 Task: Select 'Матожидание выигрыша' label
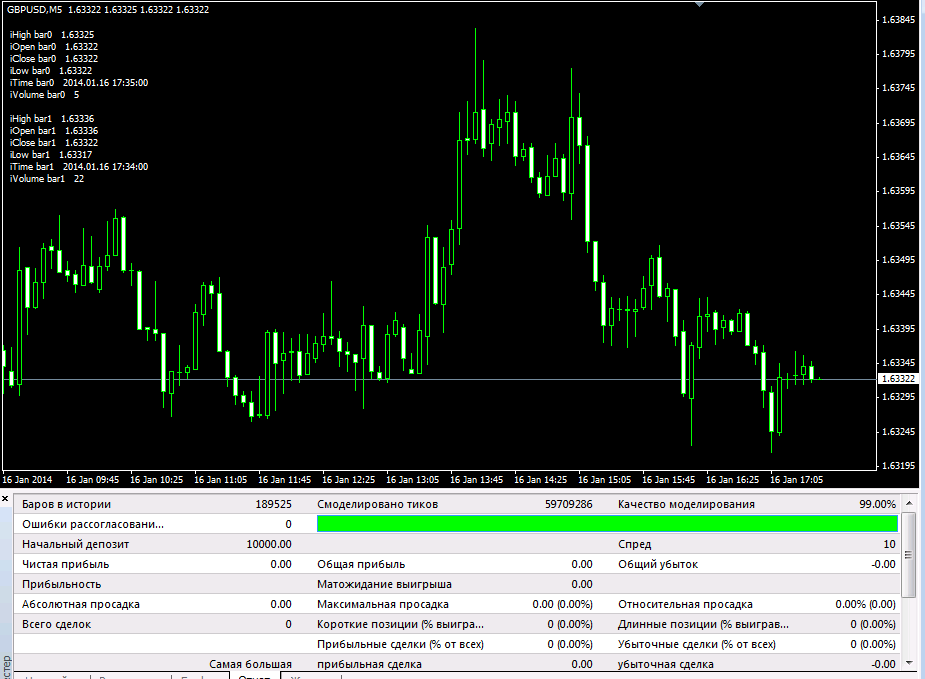pyautogui.click(x=384, y=585)
